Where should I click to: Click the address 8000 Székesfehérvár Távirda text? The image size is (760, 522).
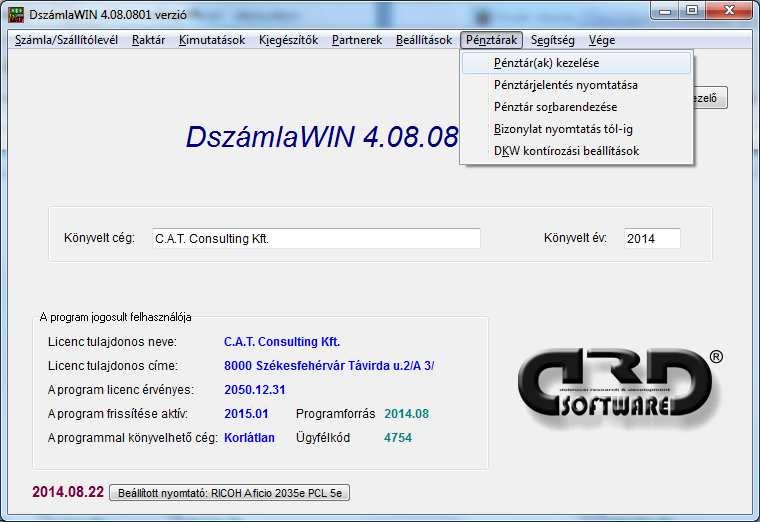[x=329, y=365]
